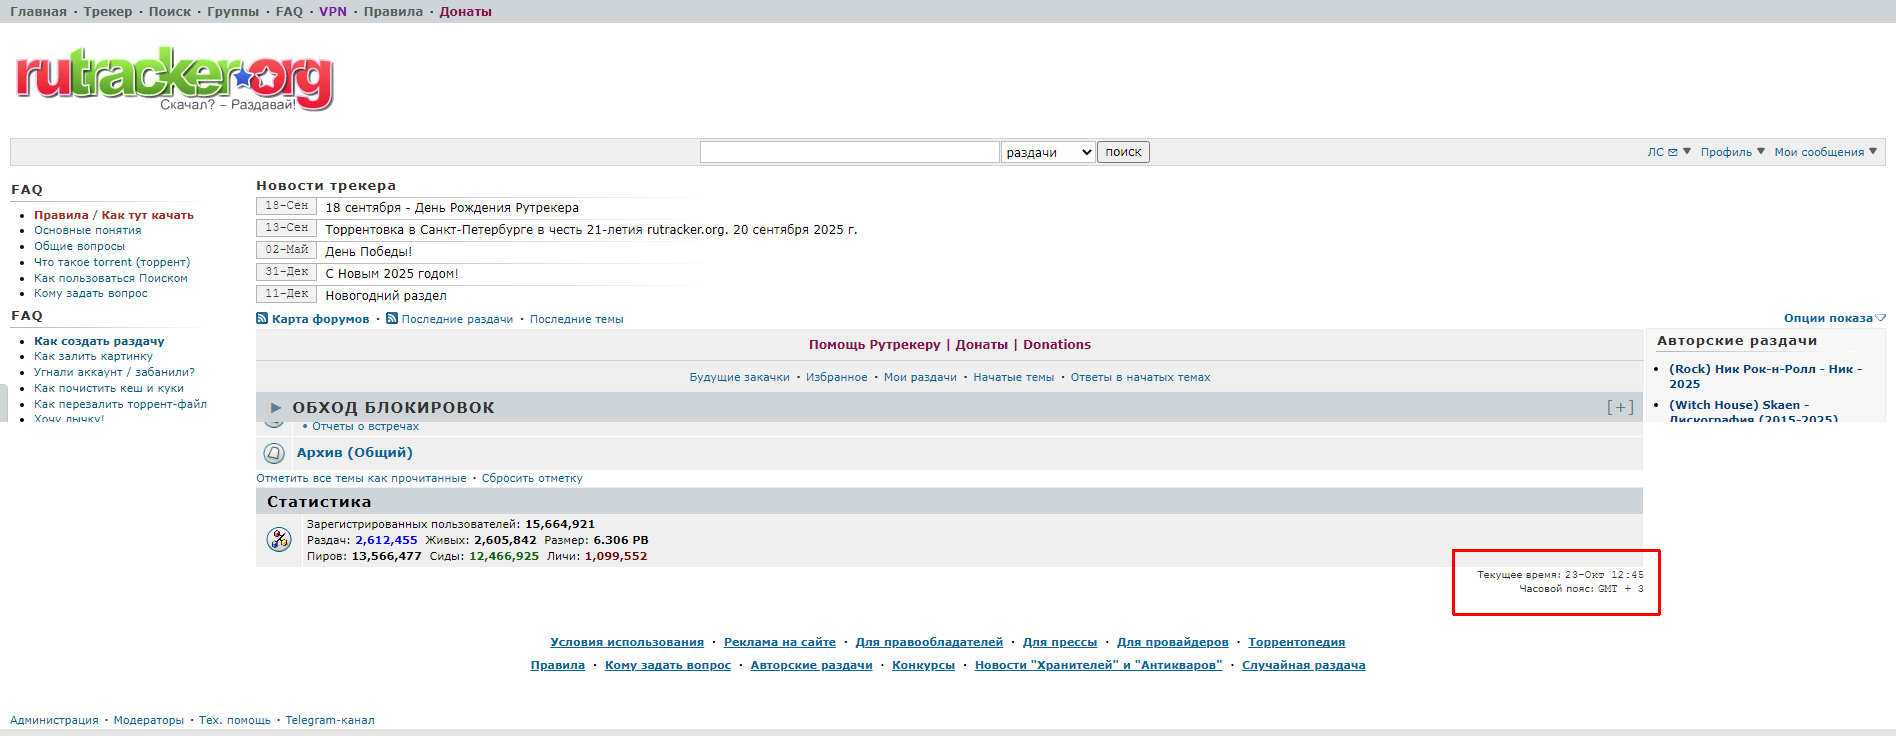Image resolution: width=1896 pixels, height=736 pixels.
Task: Open the Профиль dropdown menu
Action: click(1733, 152)
